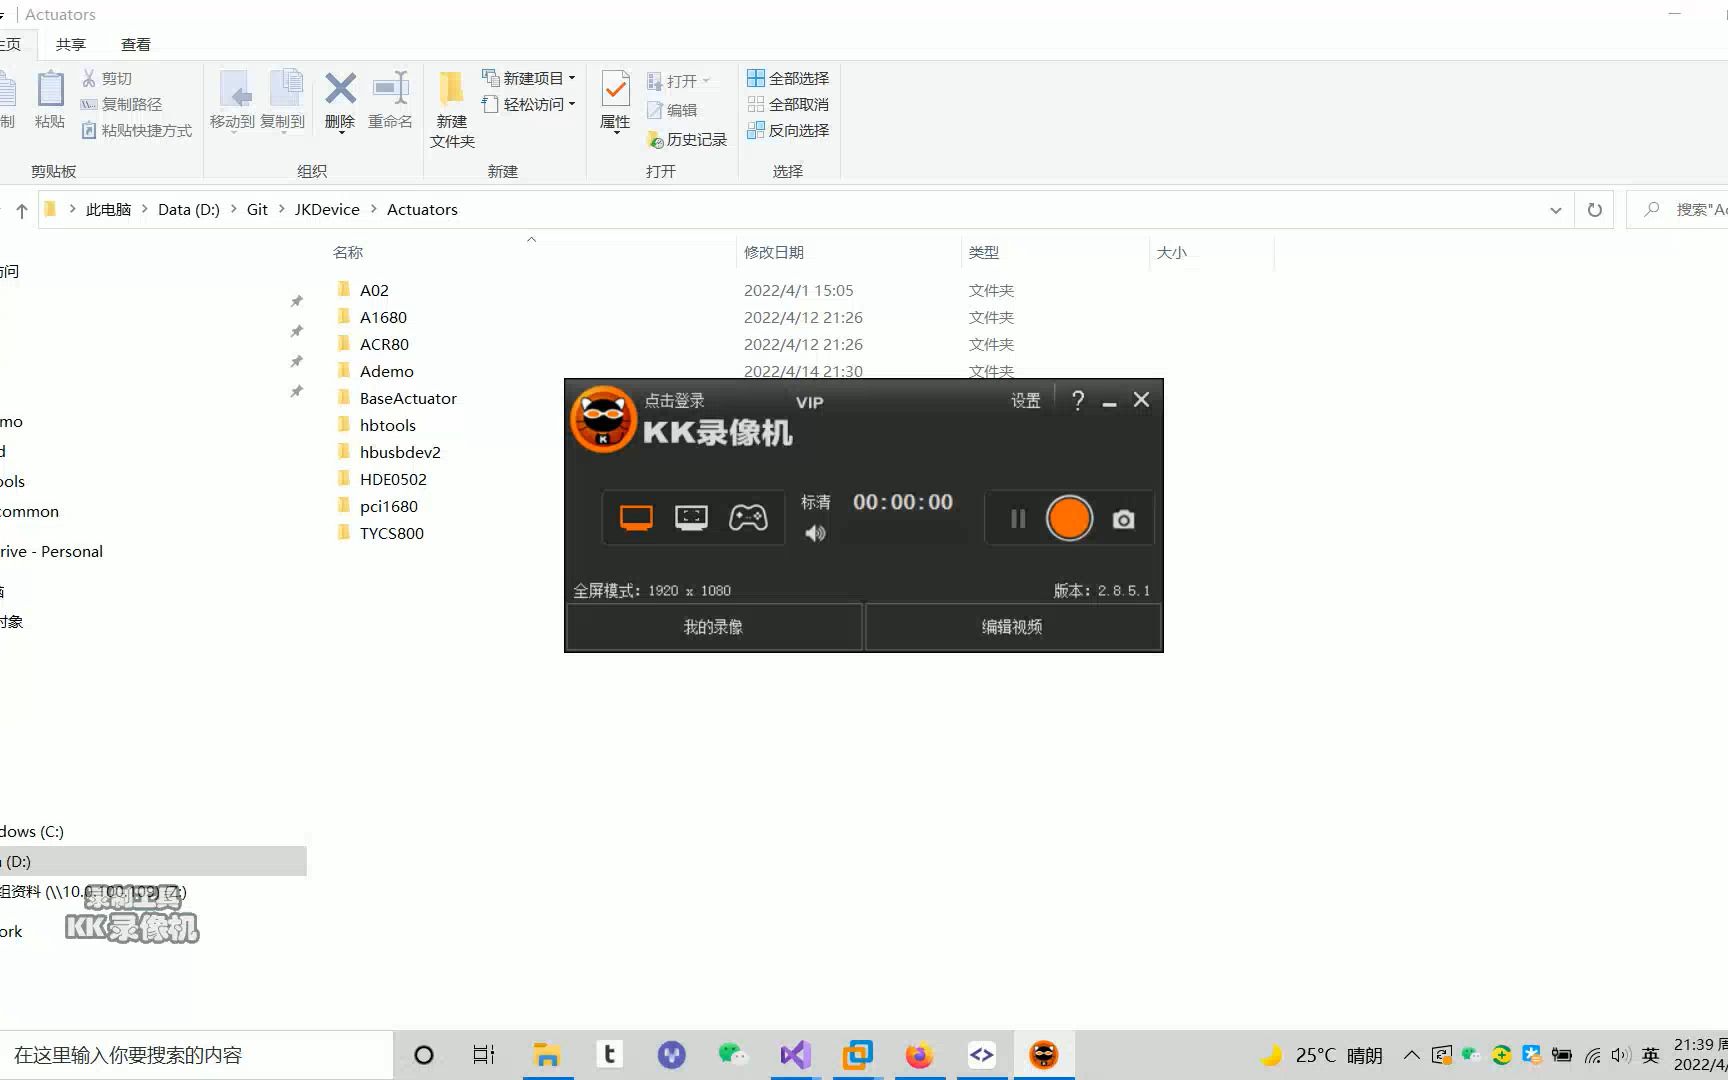The width and height of the screenshot is (1728, 1080).
Task: Open 设置 in KK recorder
Action: [1026, 400]
